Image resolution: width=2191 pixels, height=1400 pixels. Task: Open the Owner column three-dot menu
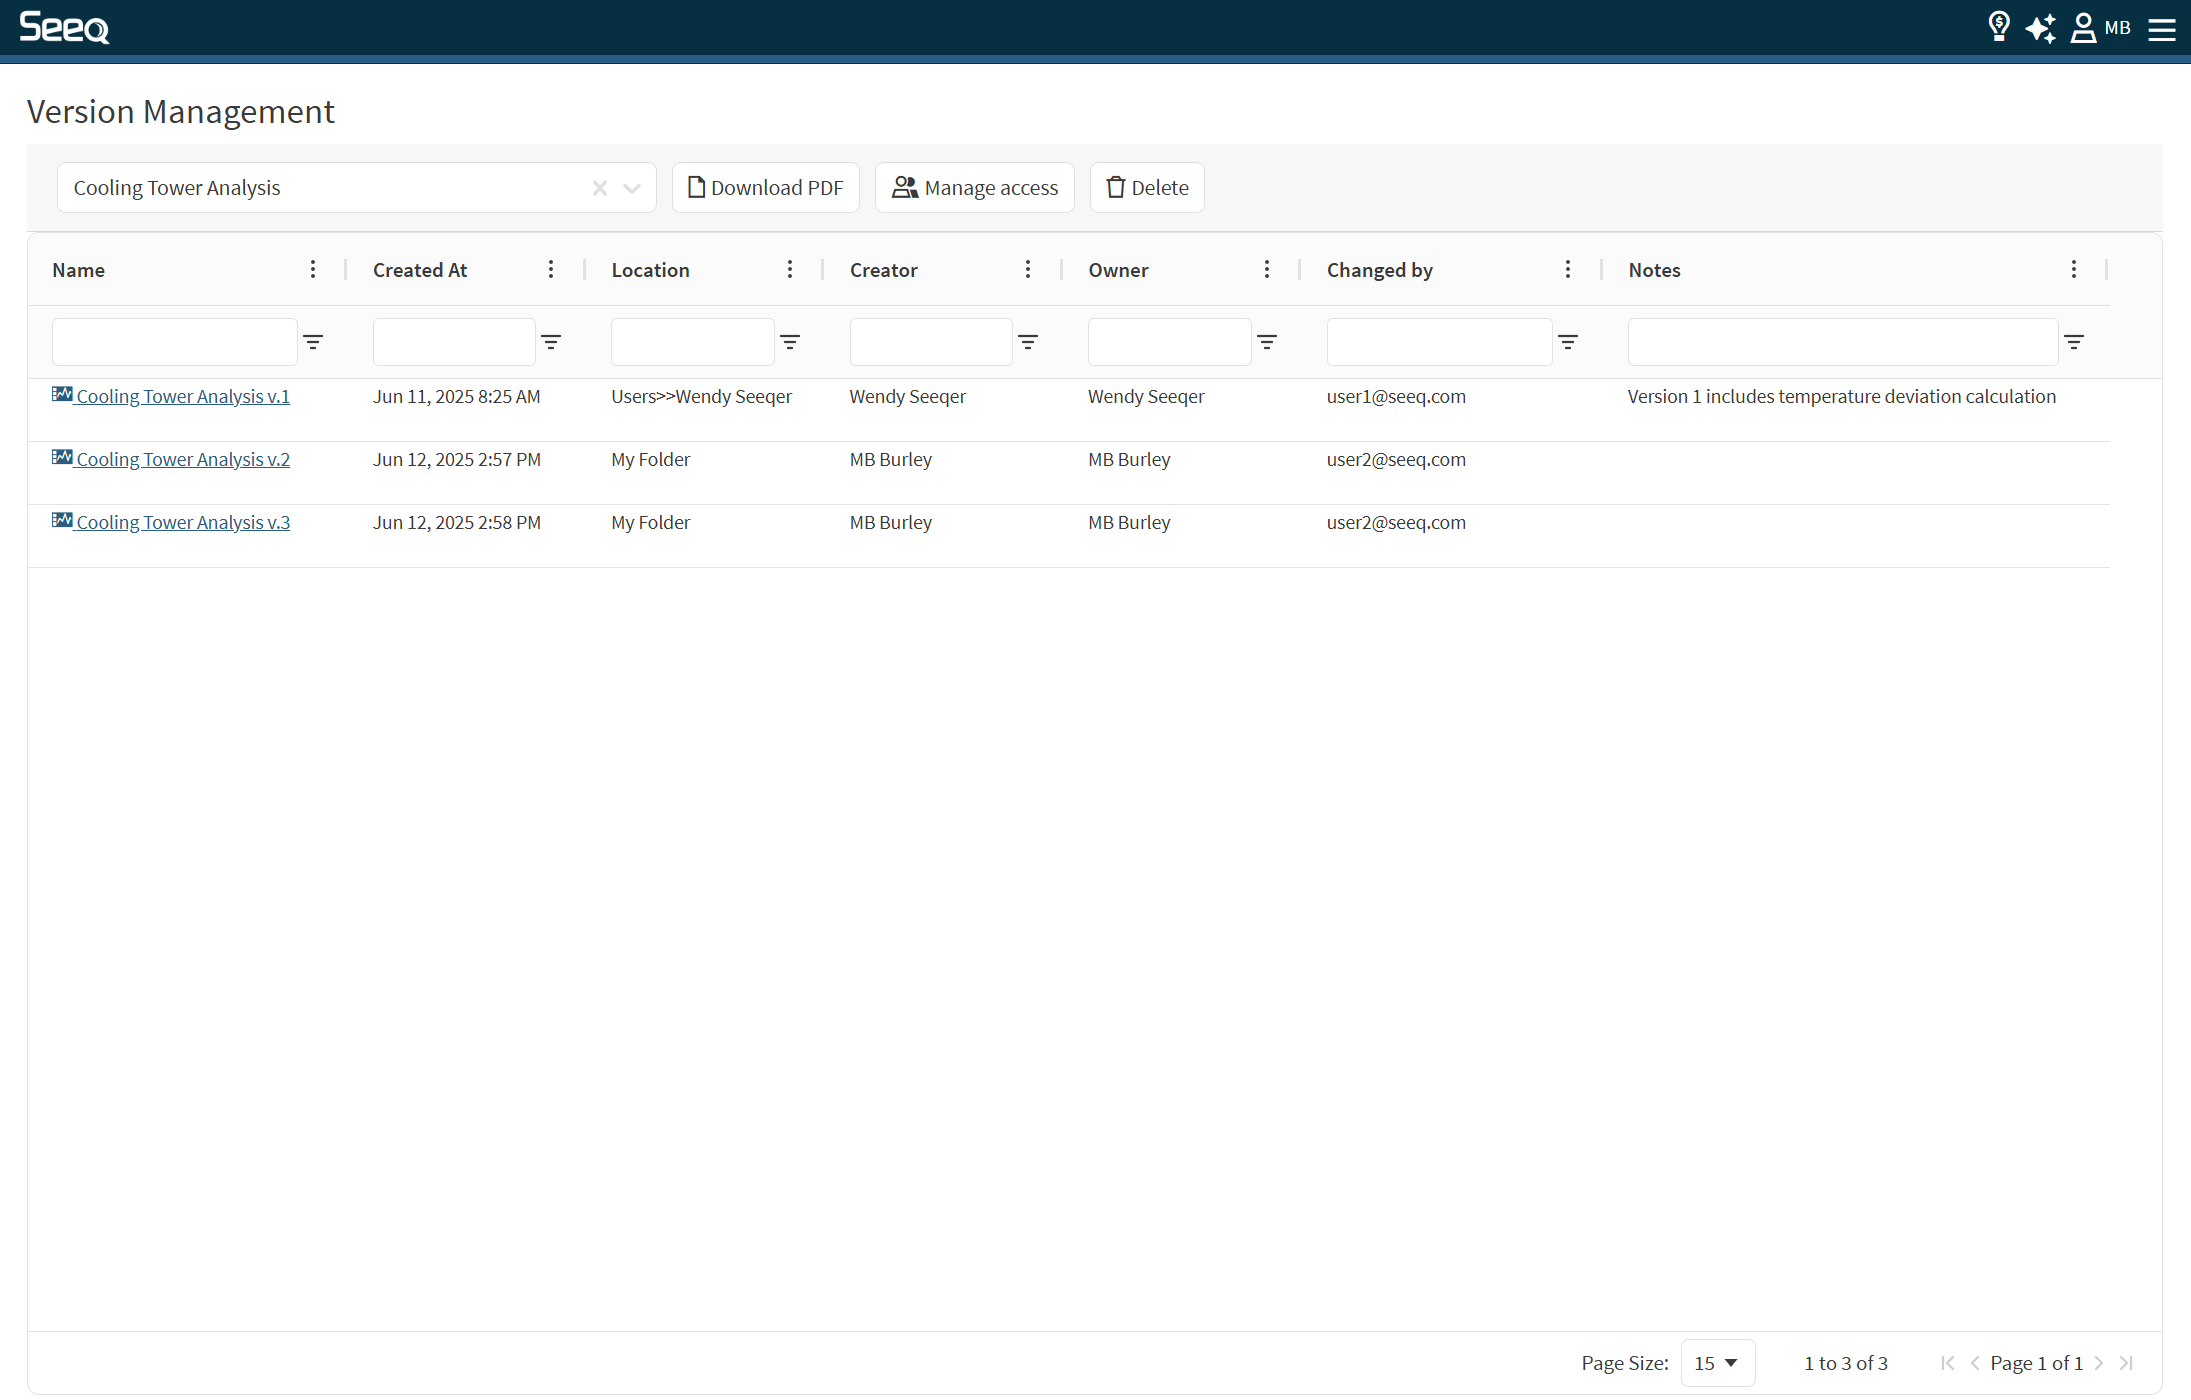click(1267, 270)
